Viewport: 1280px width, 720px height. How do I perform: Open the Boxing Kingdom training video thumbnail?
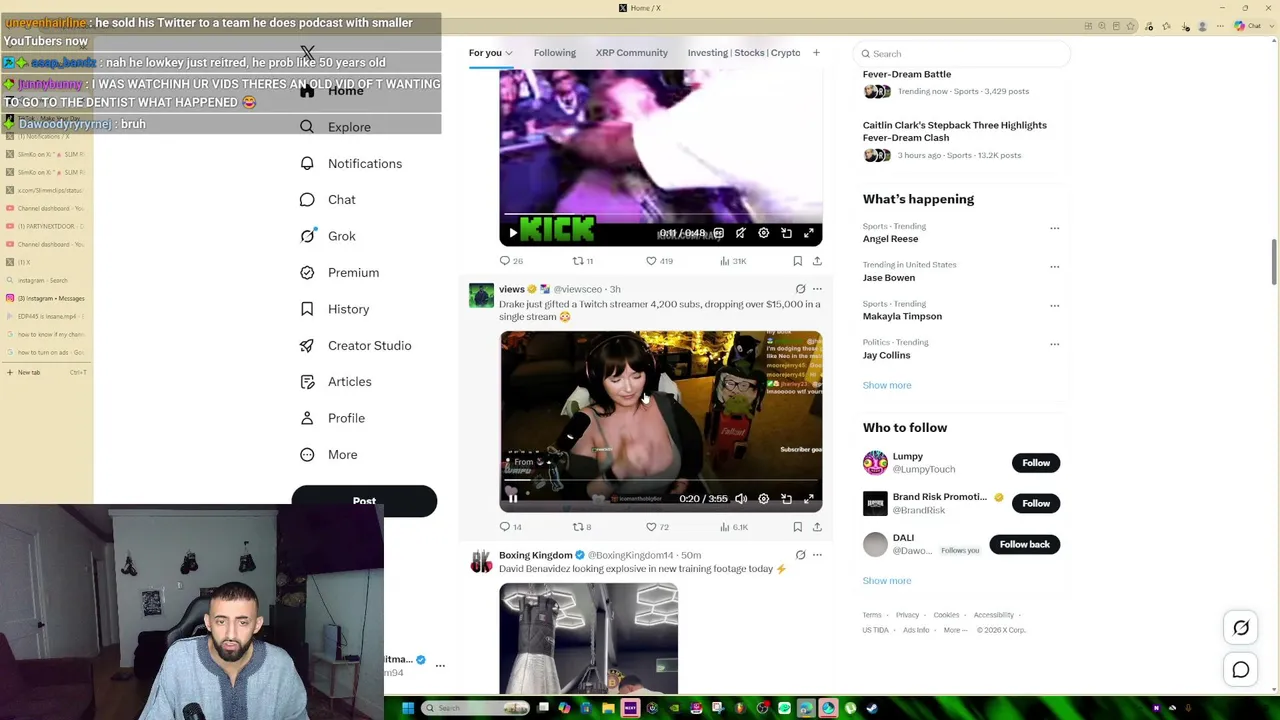pyautogui.click(x=589, y=638)
